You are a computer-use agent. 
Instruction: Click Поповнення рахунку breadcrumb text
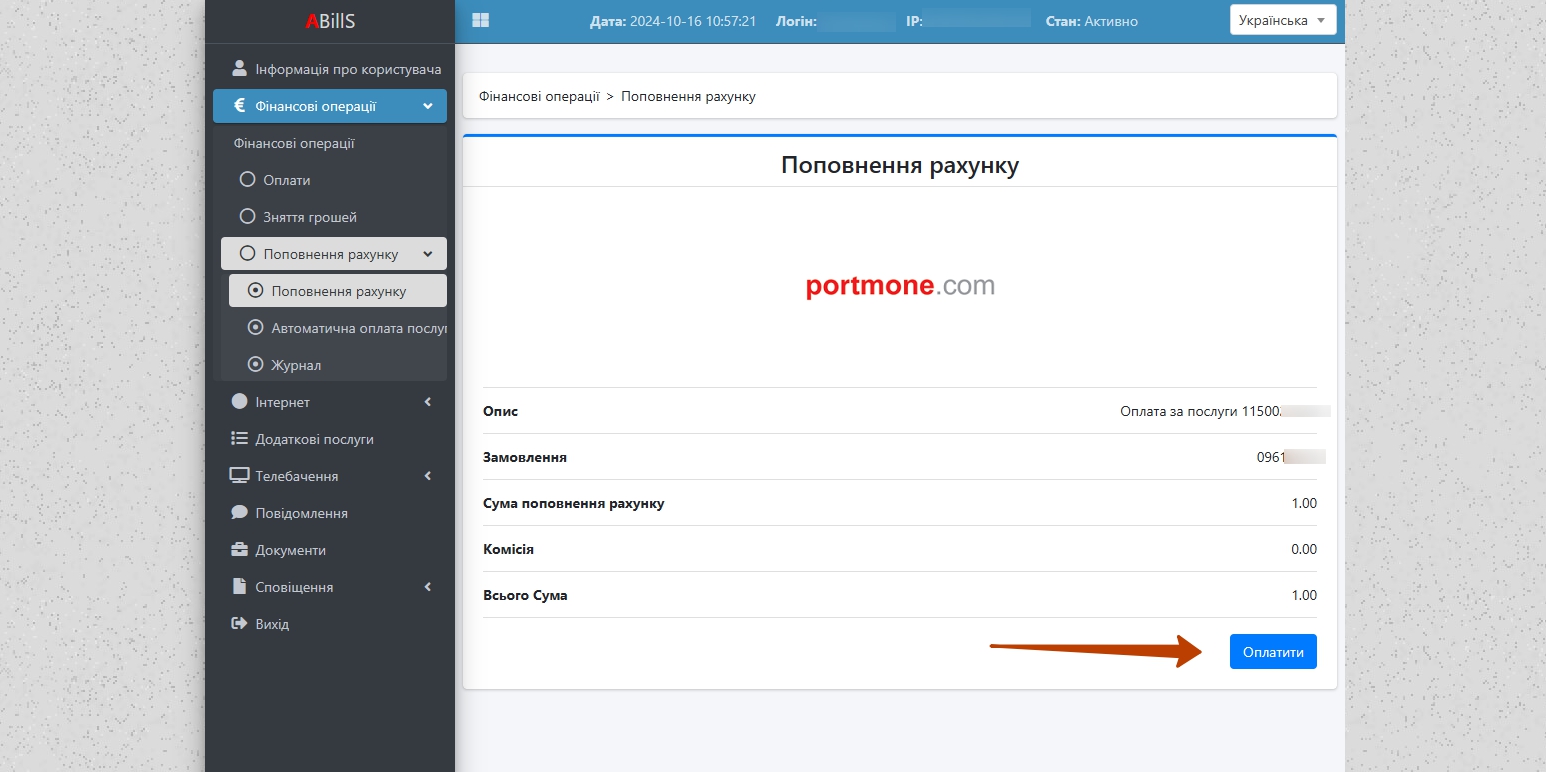tap(688, 97)
